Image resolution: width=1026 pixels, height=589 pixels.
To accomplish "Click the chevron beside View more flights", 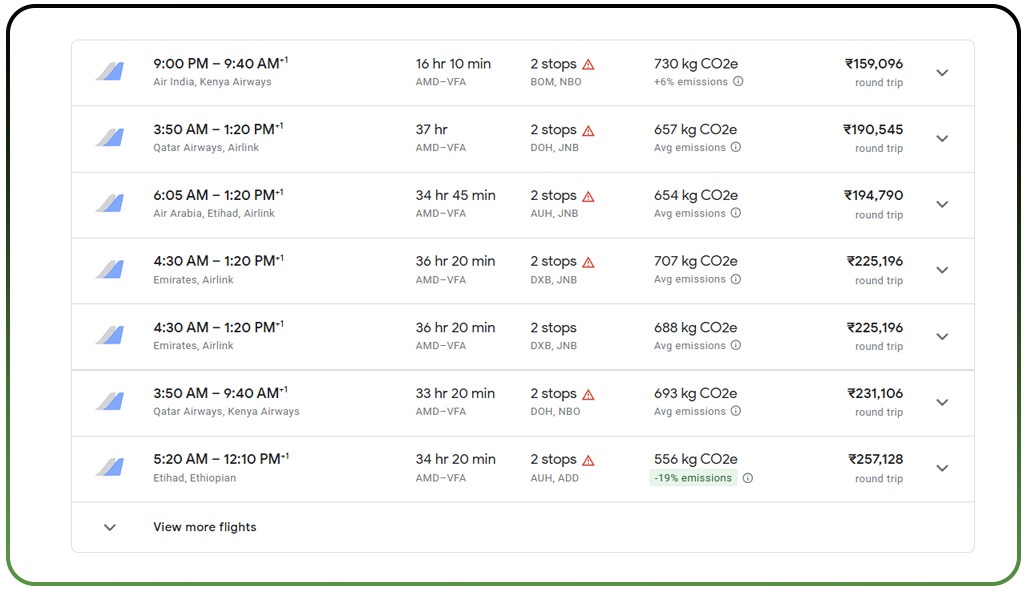I will 109,527.
